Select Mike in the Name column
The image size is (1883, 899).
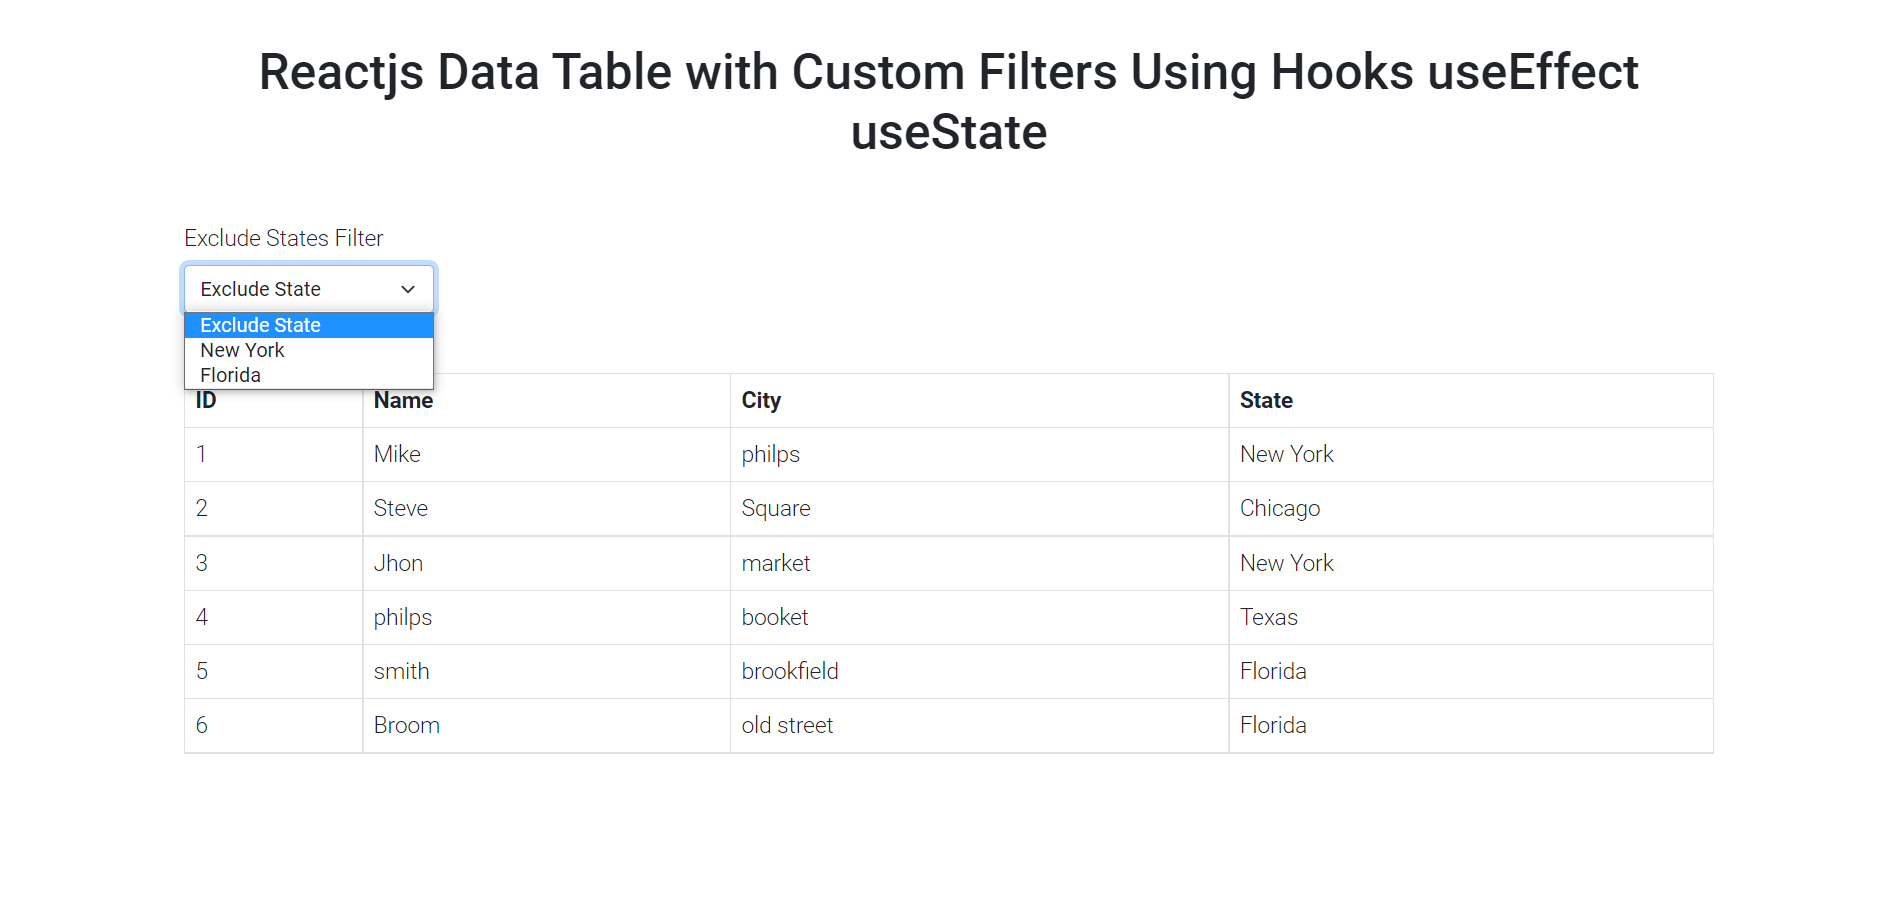point(396,454)
